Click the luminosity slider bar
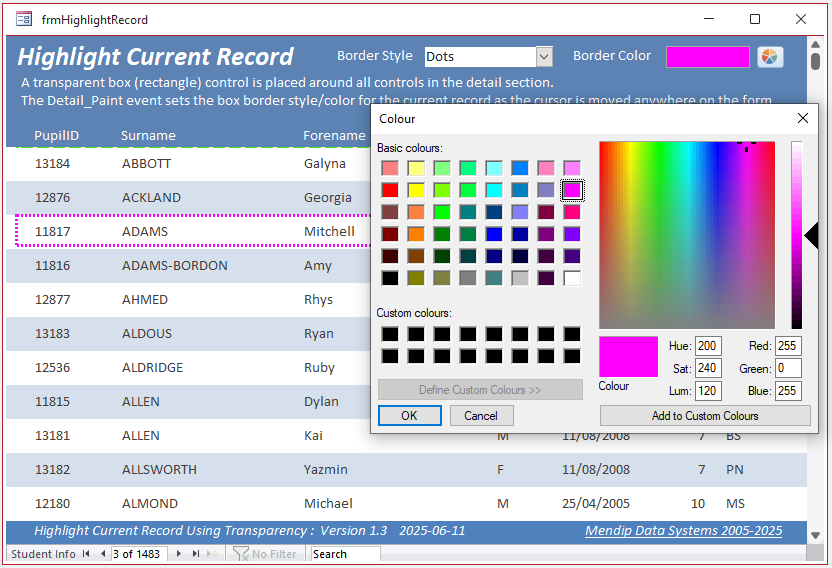Screen dimensions: 832x568 (x=796, y=235)
